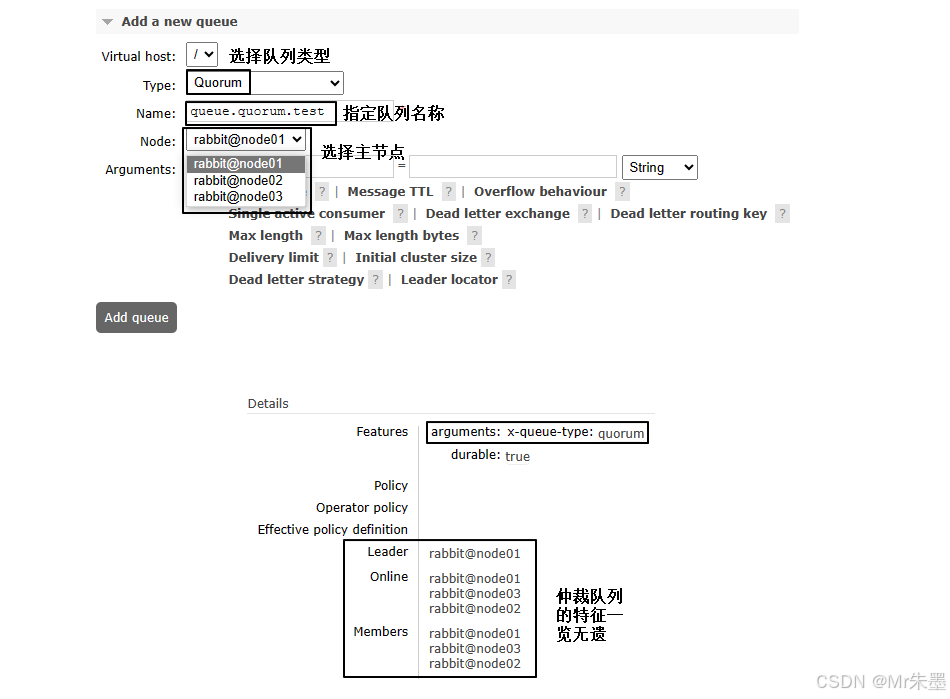Click the Leader value rabbit@node01
Image resolution: width=950 pixels, height=699 pixels.
click(474, 554)
